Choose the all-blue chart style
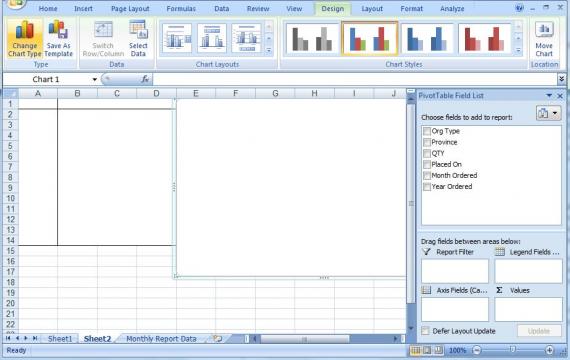The image size is (570, 360). (x=427, y=39)
